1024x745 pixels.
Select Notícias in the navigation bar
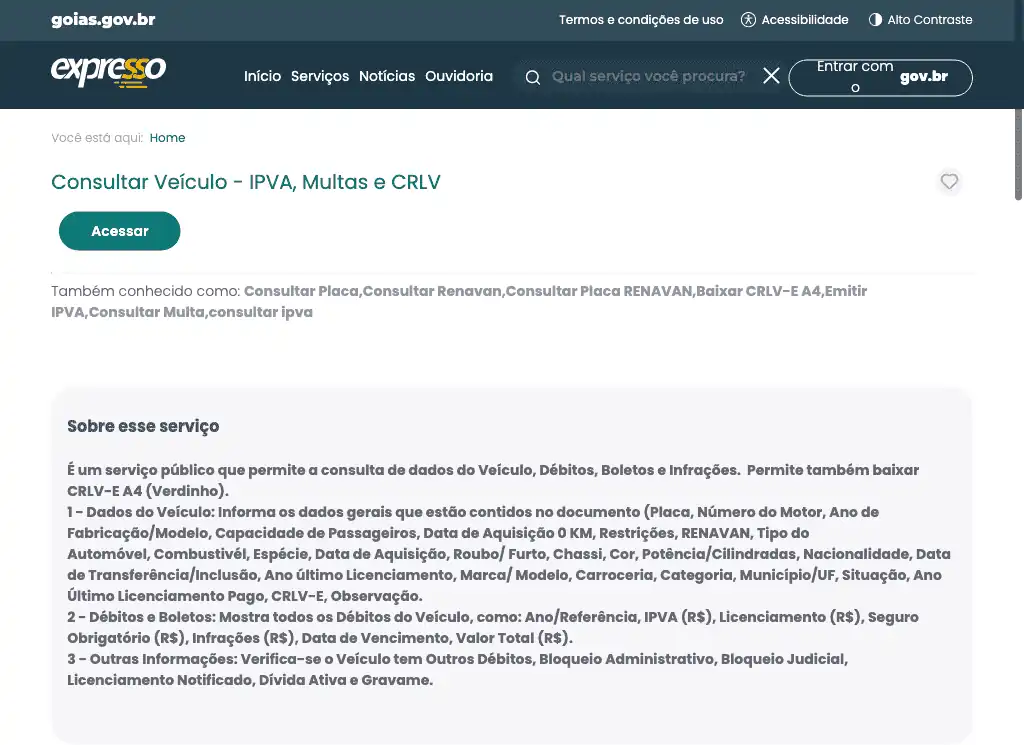pyautogui.click(x=387, y=76)
